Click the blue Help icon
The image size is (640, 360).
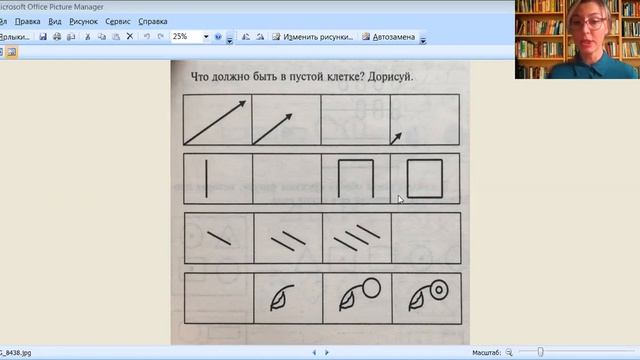click(218, 37)
